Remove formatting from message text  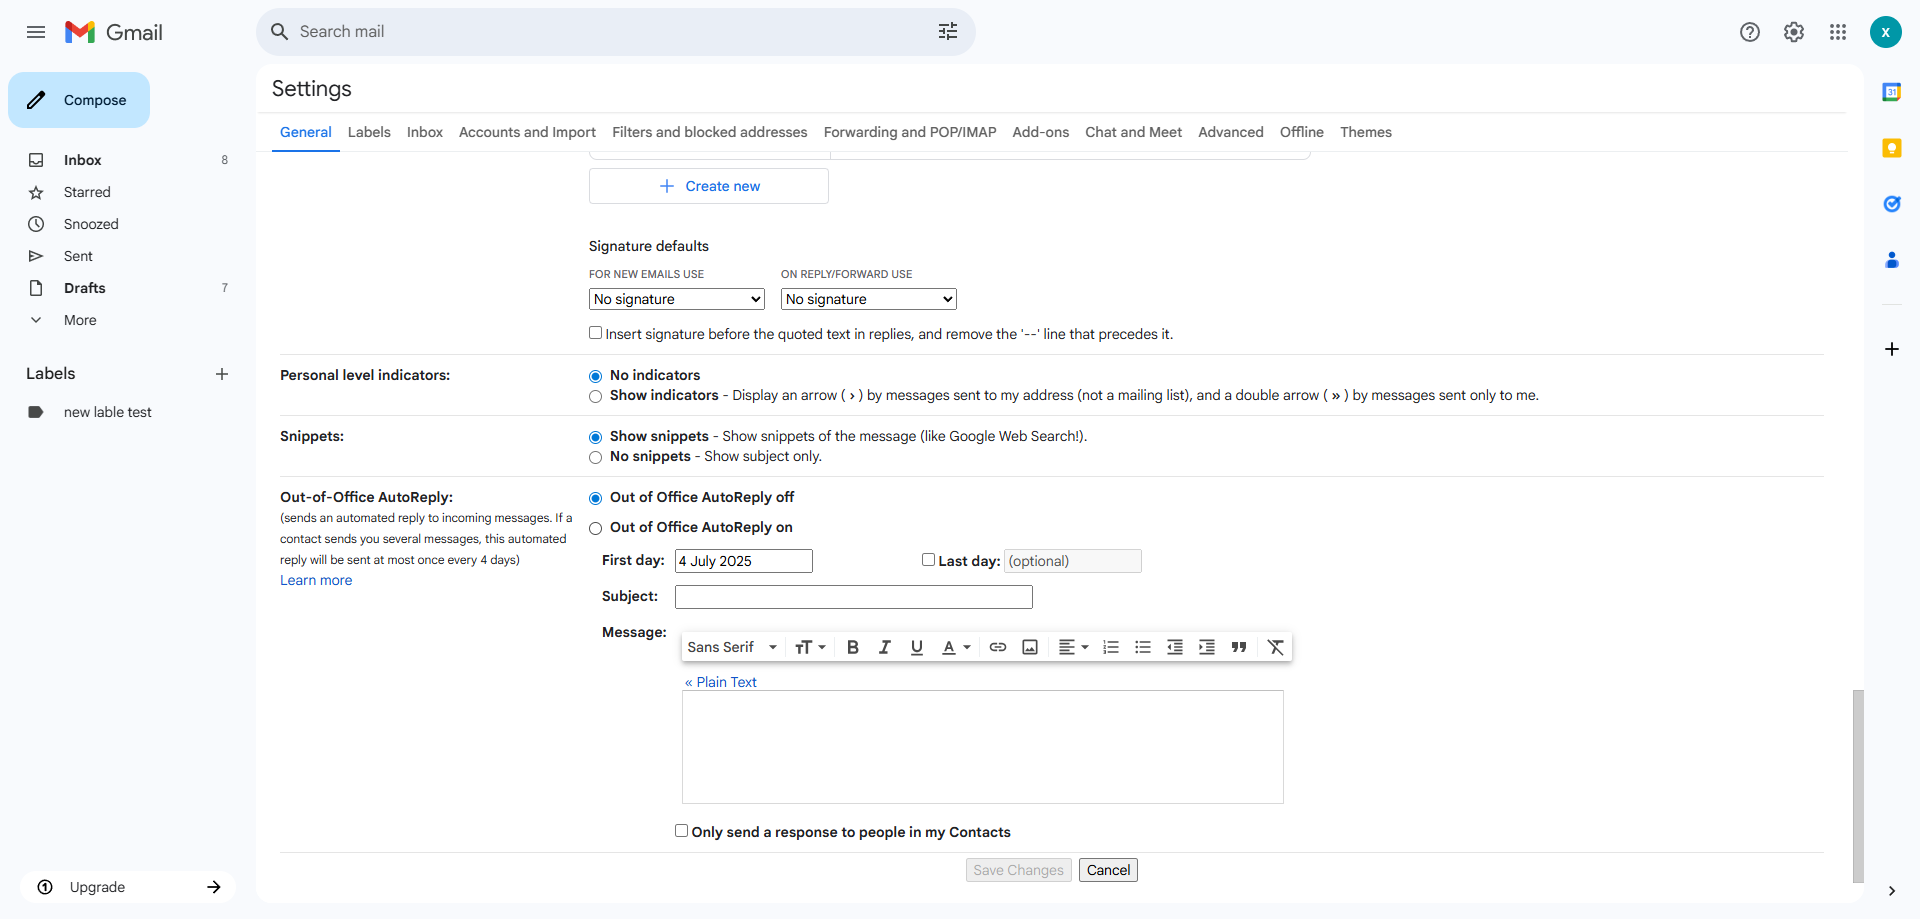pos(1276,647)
